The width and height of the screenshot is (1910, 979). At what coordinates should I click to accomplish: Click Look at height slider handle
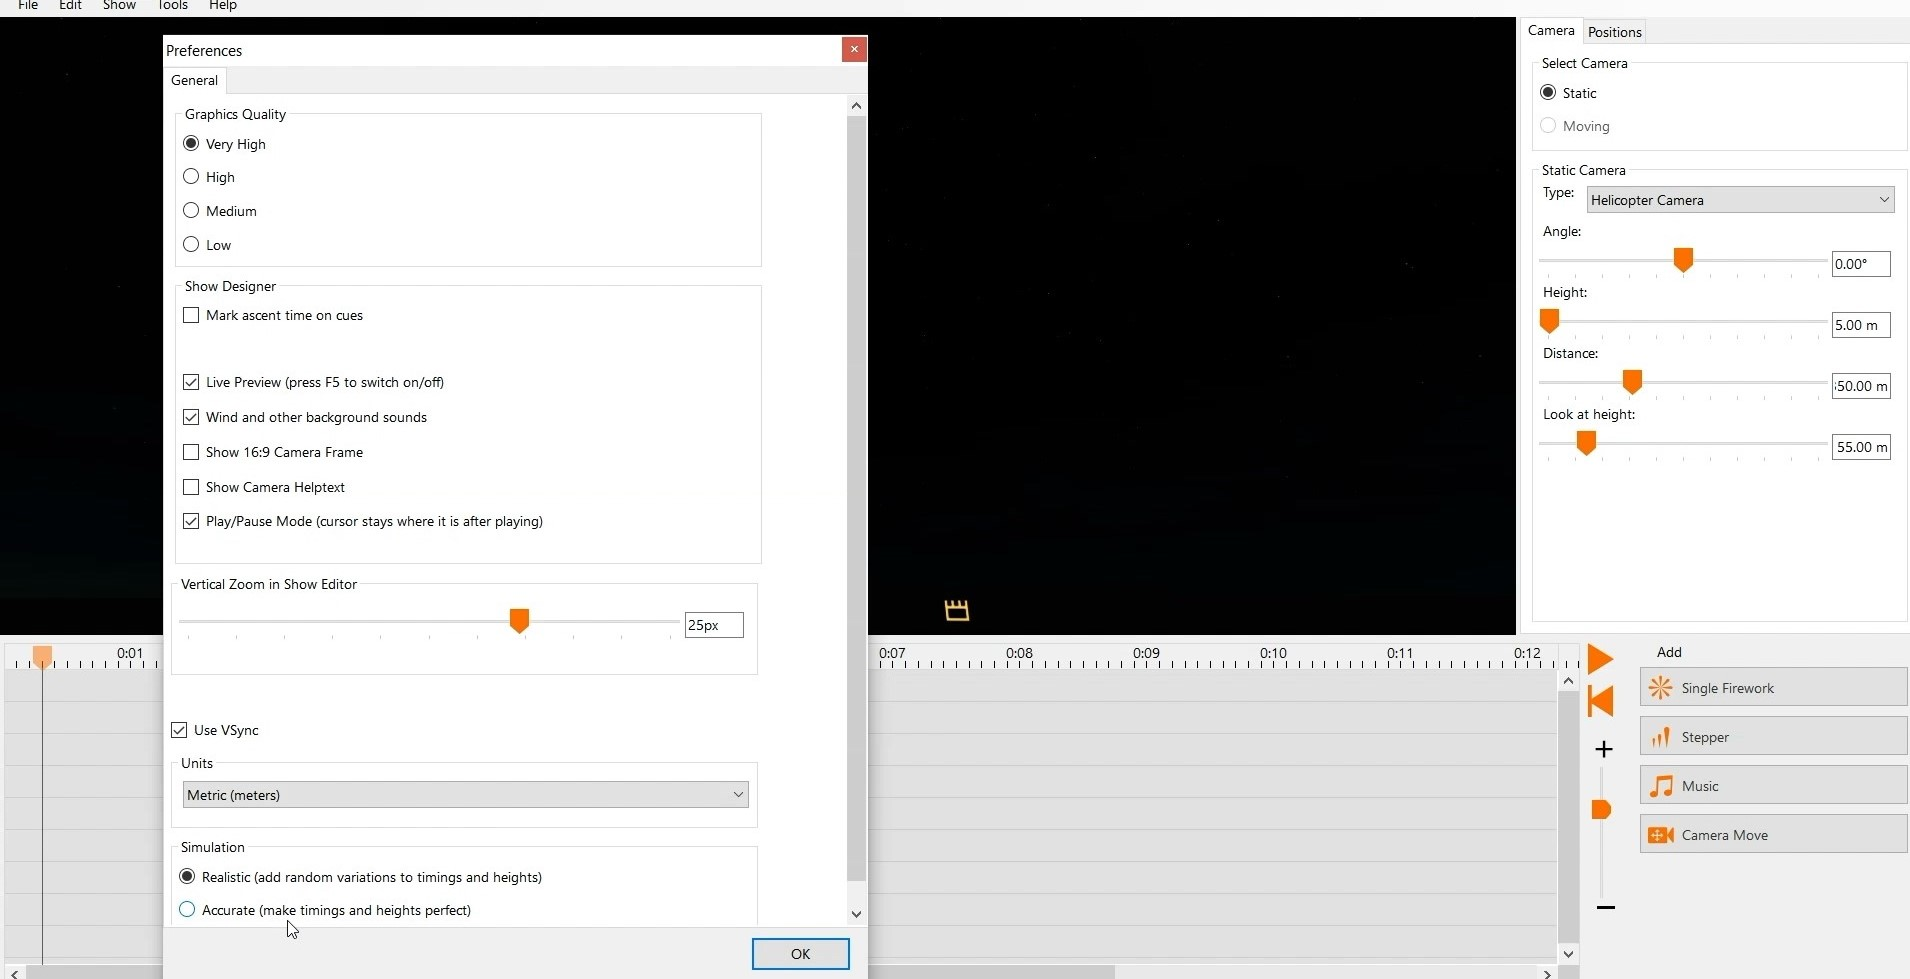pos(1587,443)
